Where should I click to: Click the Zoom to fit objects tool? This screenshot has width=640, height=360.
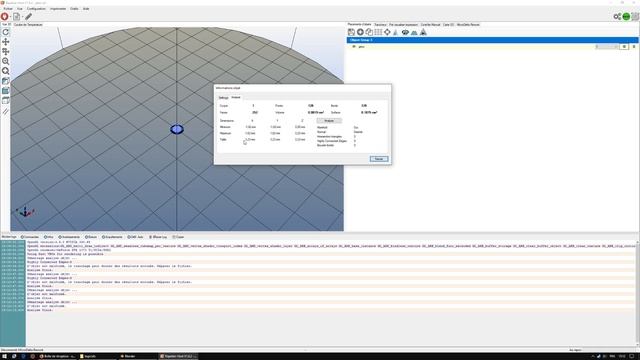pos(6,71)
